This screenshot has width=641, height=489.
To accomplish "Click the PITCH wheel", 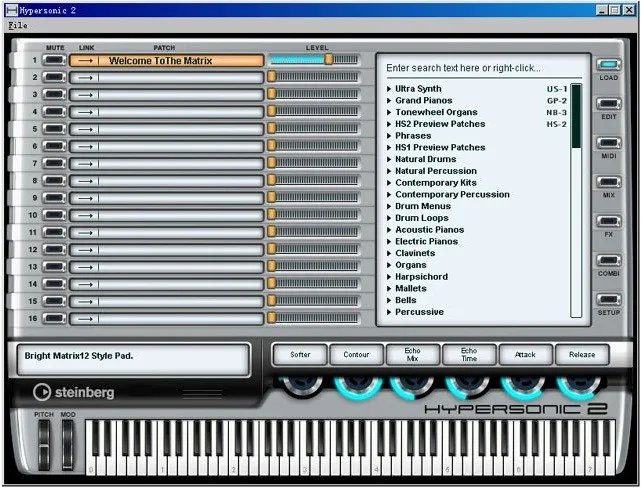I will coord(44,445).
